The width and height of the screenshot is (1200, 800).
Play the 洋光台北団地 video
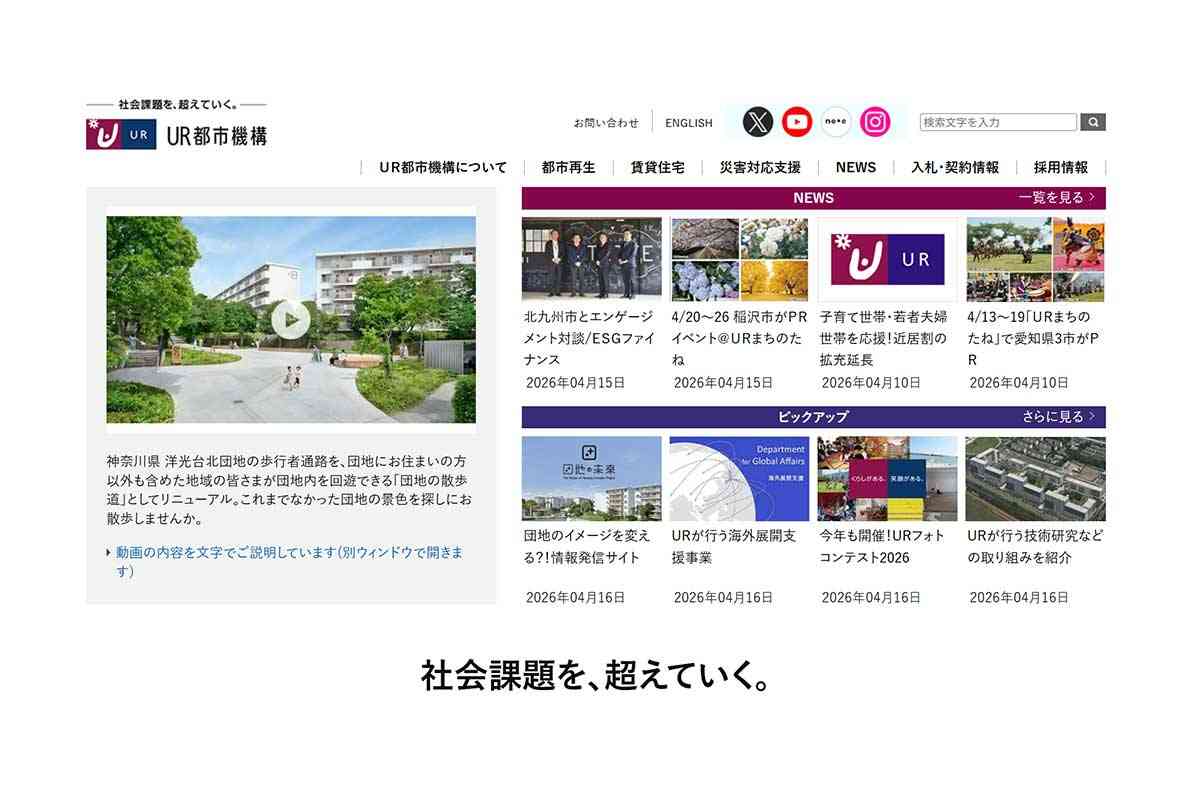pos(292,320)
